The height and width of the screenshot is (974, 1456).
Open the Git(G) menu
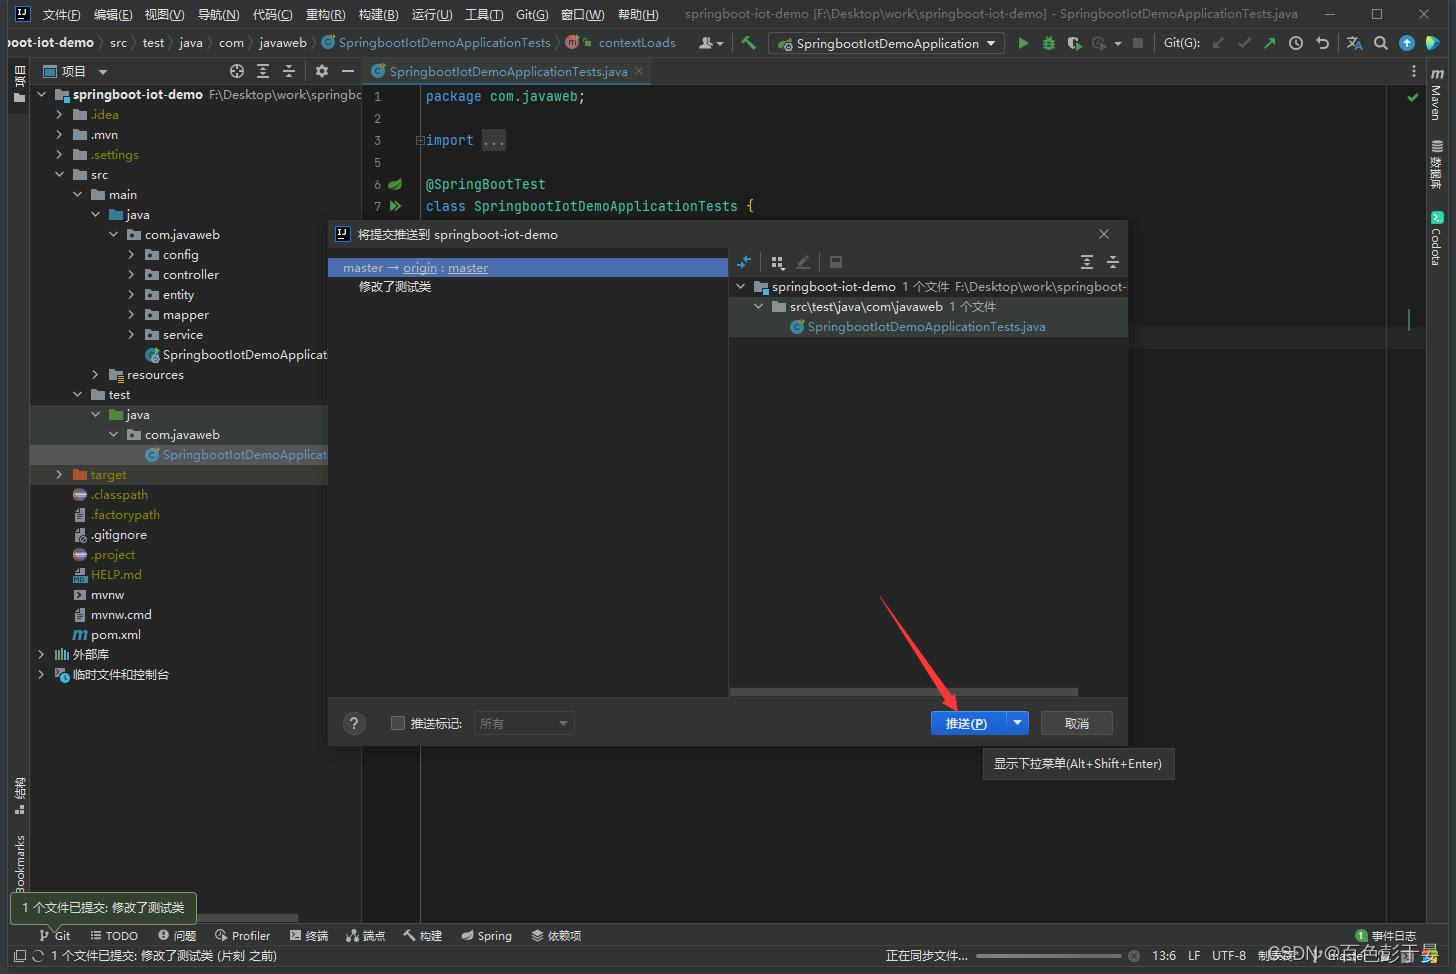tap(532, 14)
